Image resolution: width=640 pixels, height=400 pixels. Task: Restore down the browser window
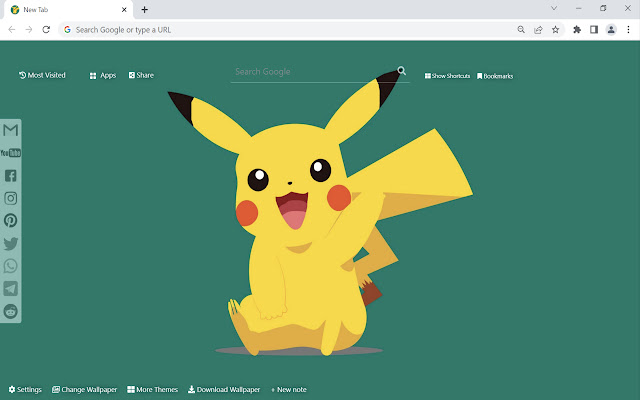603,8
